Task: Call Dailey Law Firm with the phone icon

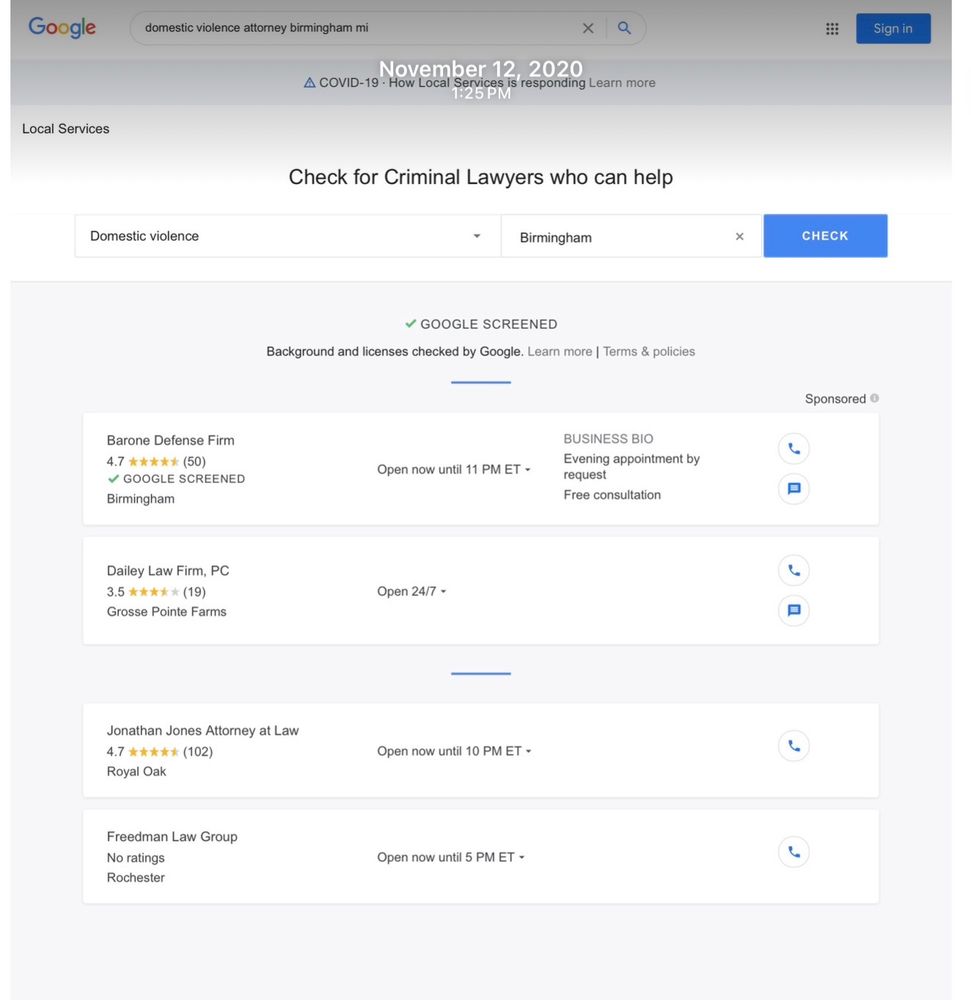Action: pyautogui.click(x=793, y=569)
